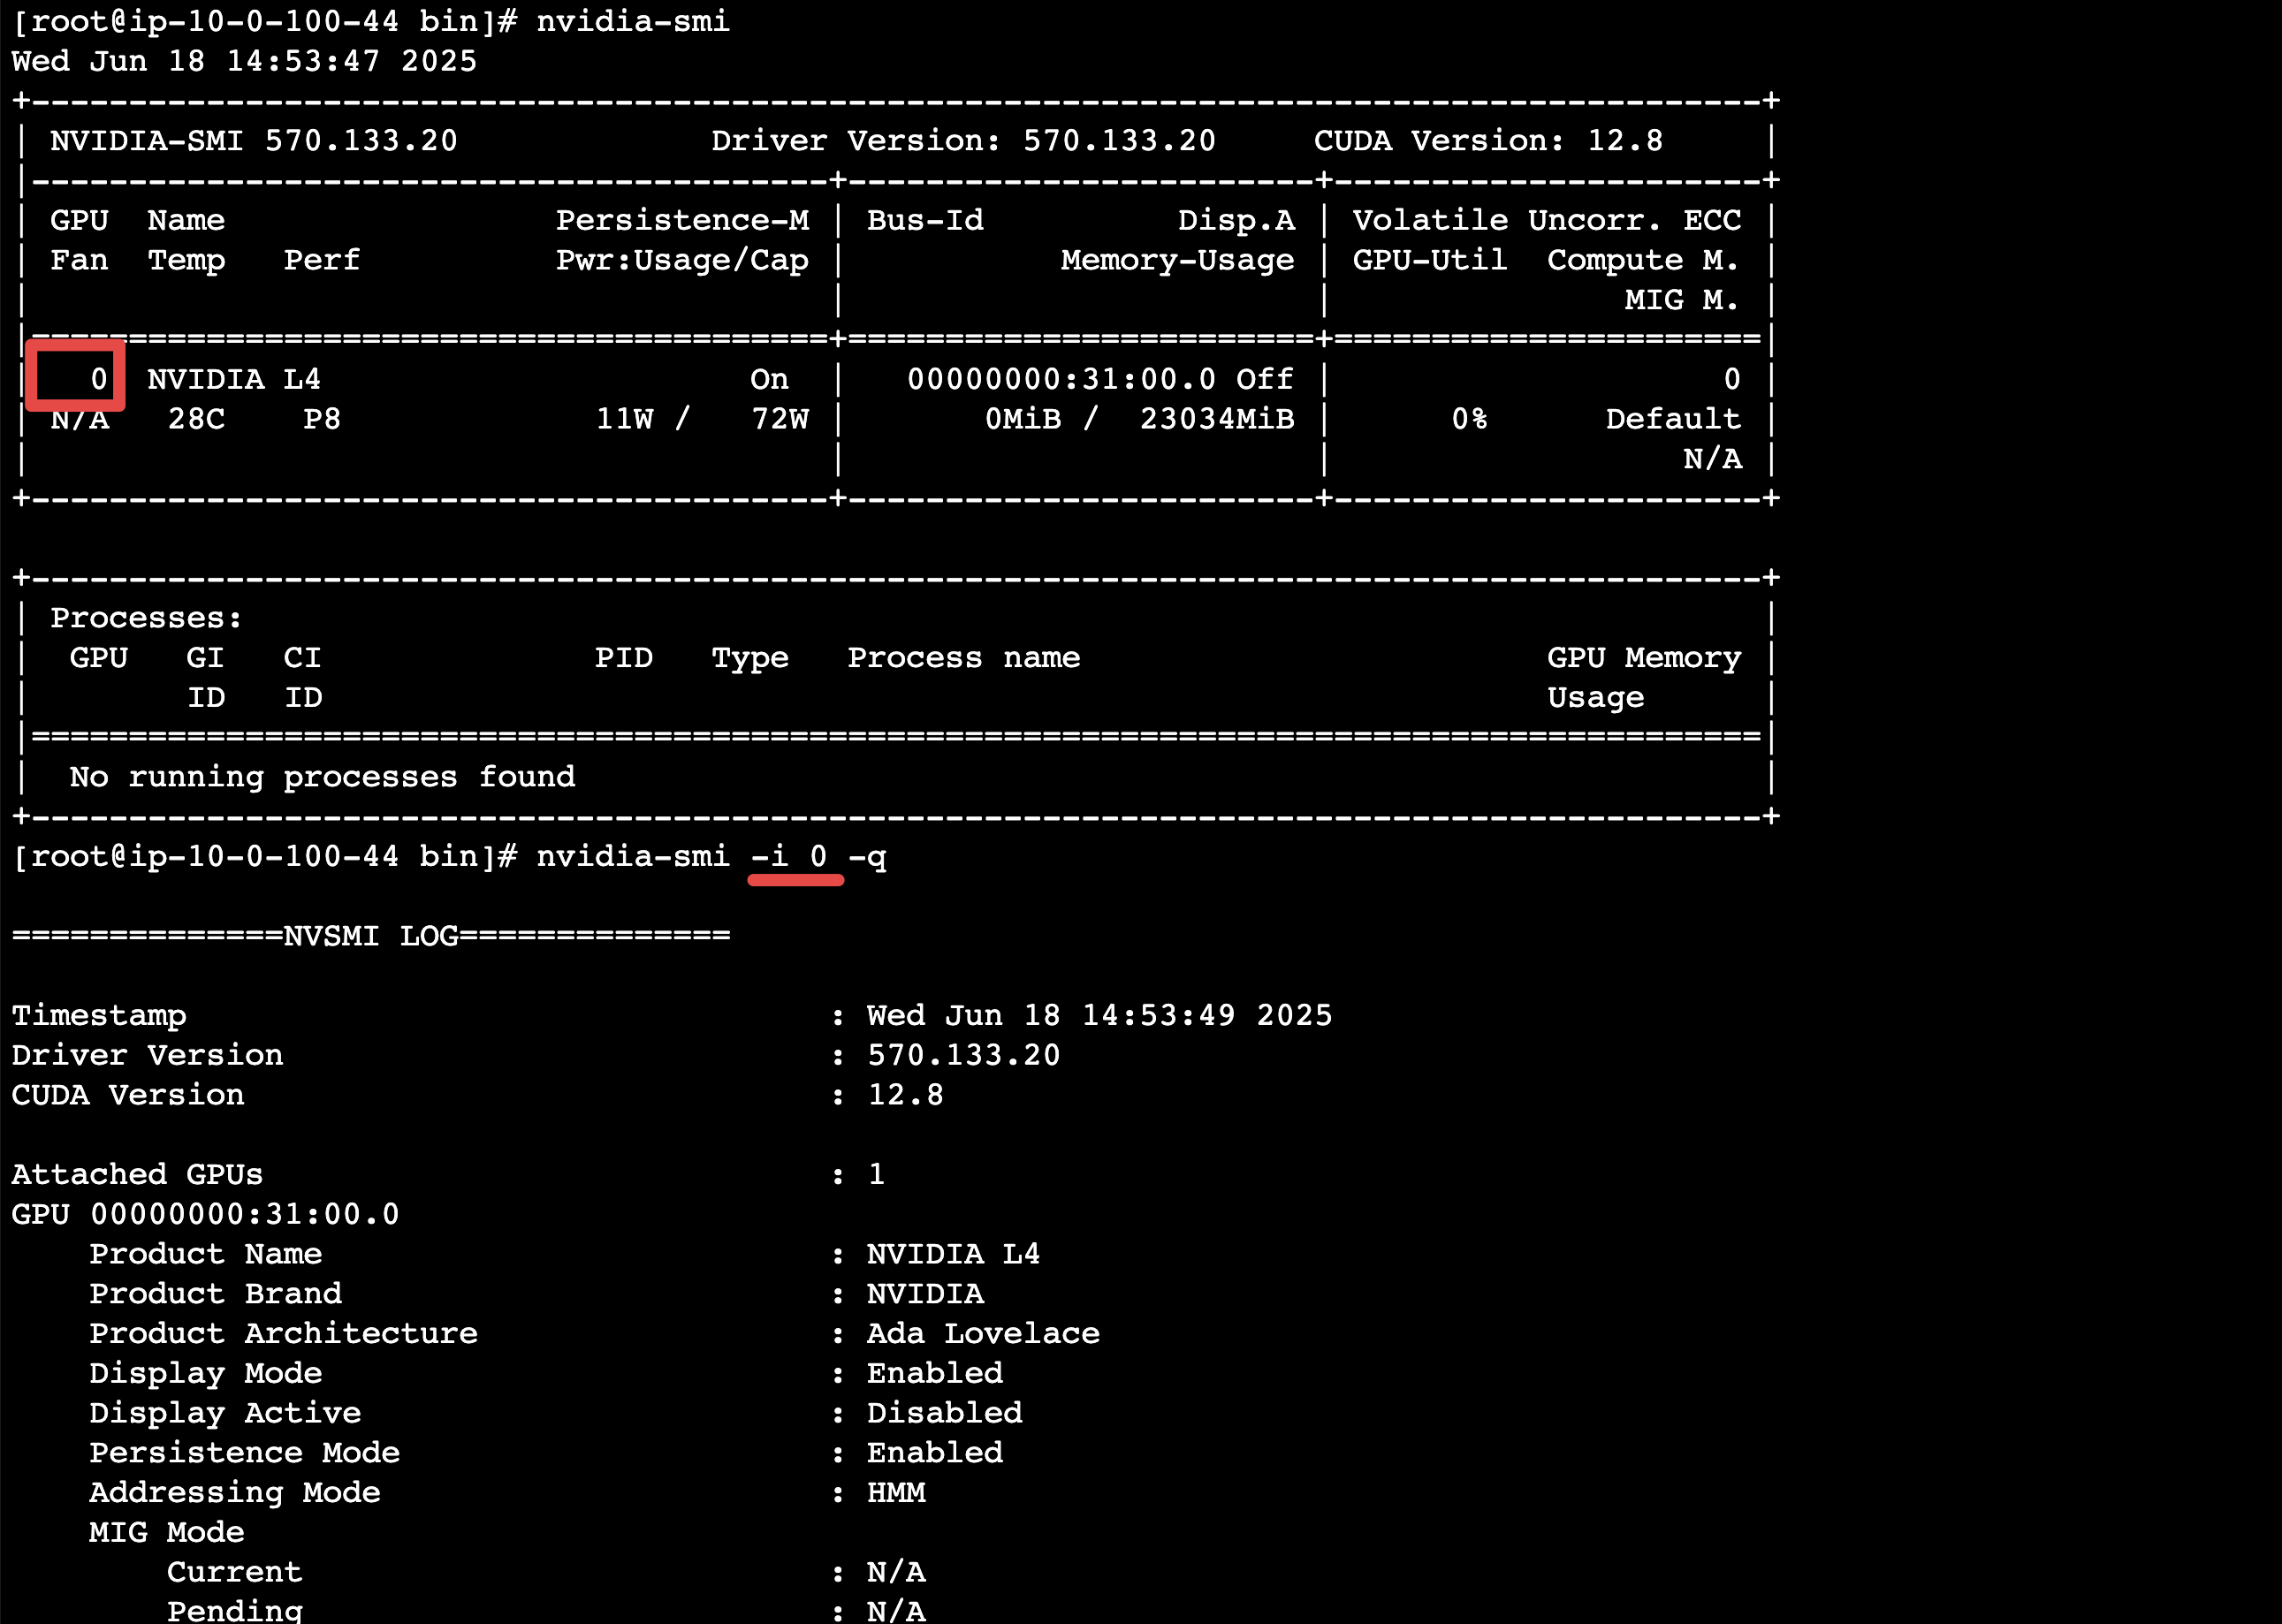Image resolution: width=2282 pixels, height=1624 pixels.
Task: Click the red-boxed GPU index 0
Action: point(96,379)
